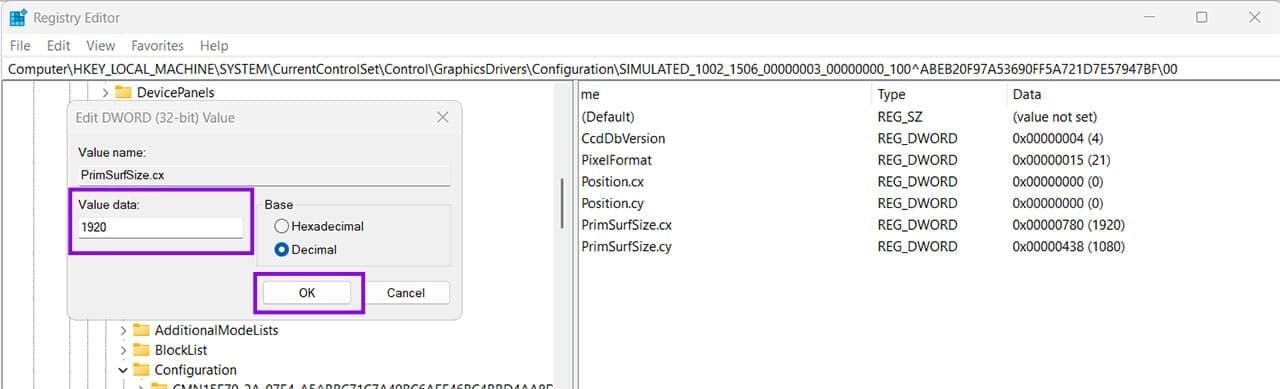Select the Hexadecimal base option
This screenshot has width=1280, height=389.
click(x=281, y=226)
